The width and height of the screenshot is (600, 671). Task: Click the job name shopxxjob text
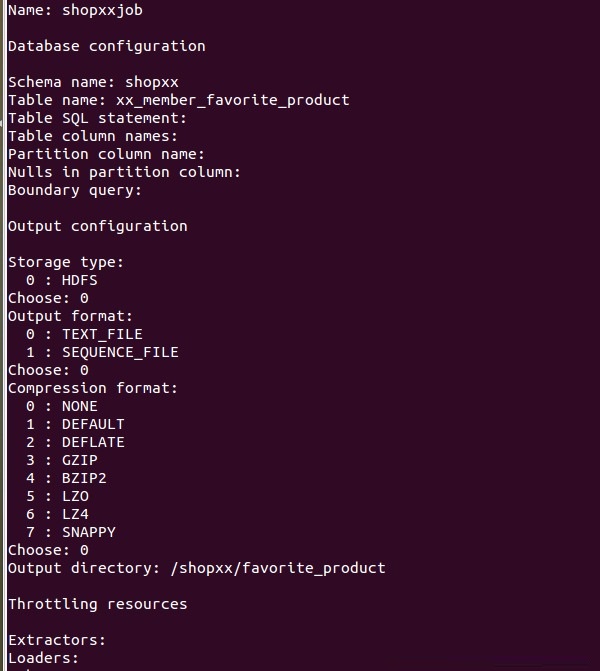[102, 10]
